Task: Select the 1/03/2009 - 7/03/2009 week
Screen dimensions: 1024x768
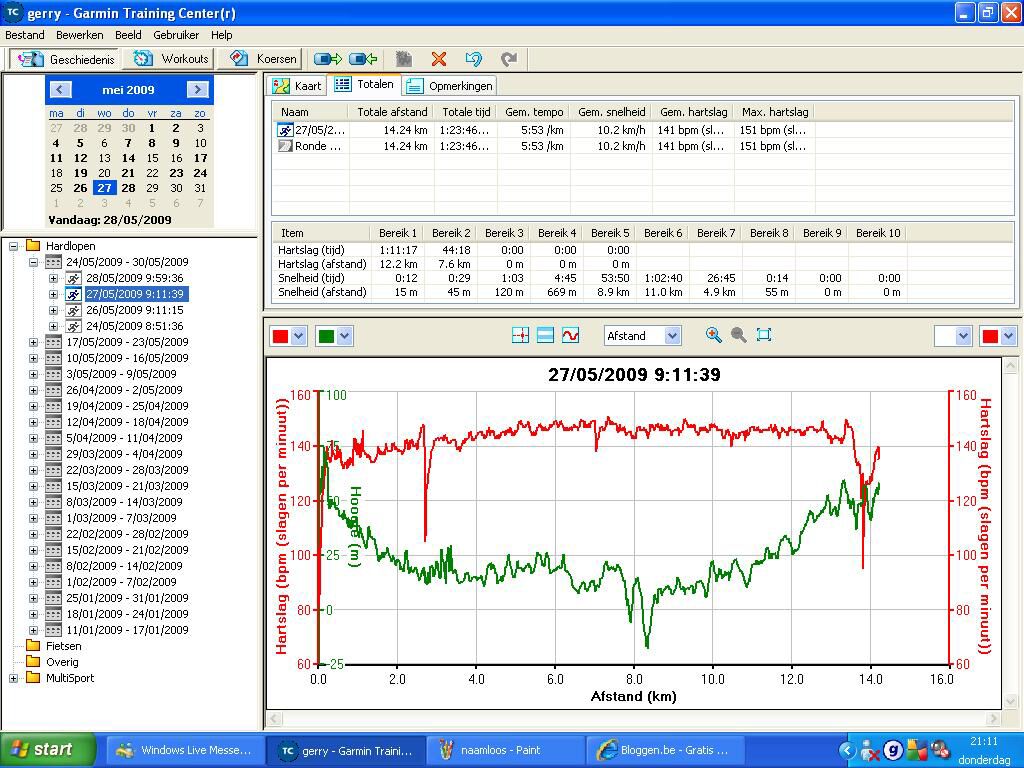Action: [121, 519]
